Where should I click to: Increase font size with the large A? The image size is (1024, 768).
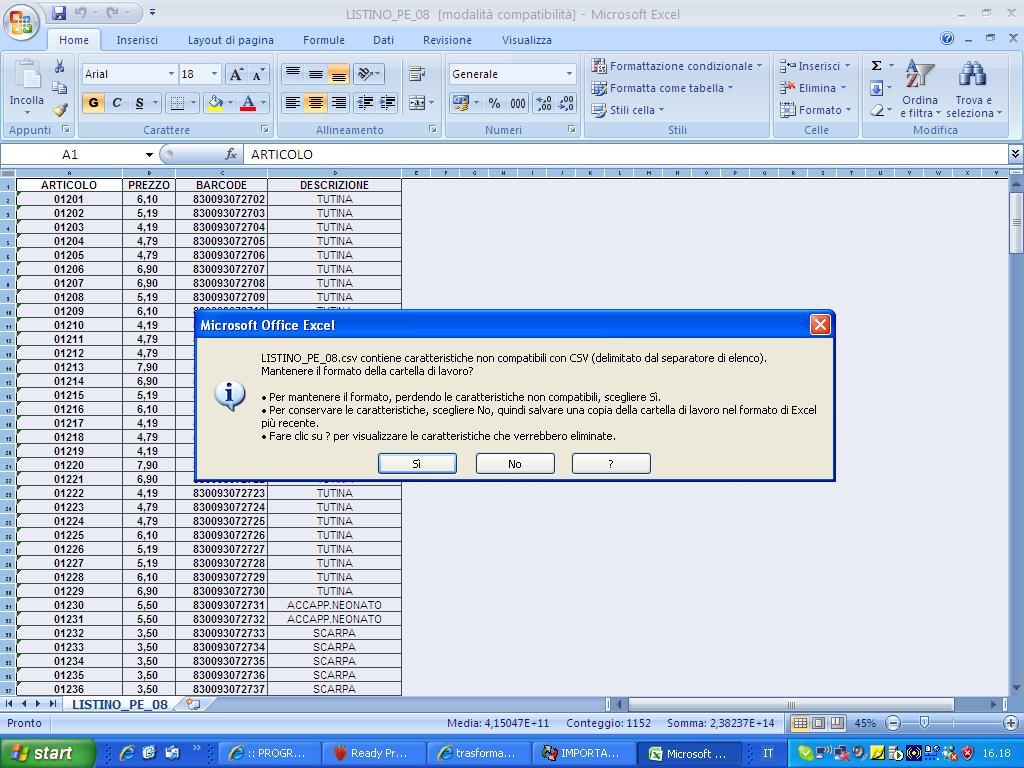point(236,74)
